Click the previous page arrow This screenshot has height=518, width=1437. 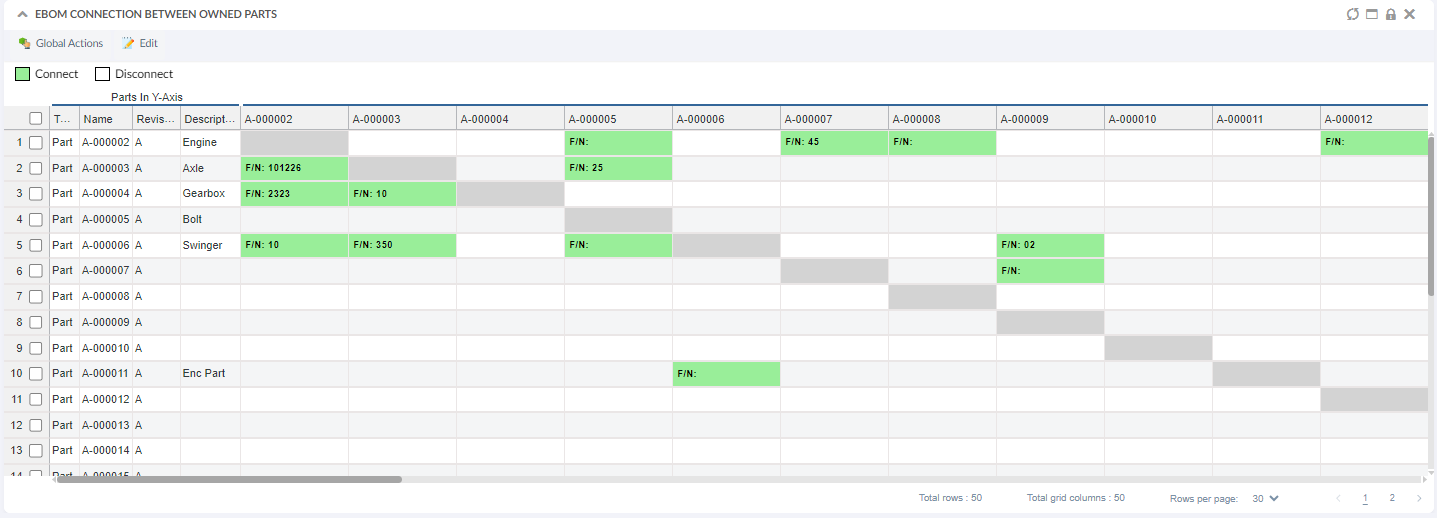pos(1339,498)
